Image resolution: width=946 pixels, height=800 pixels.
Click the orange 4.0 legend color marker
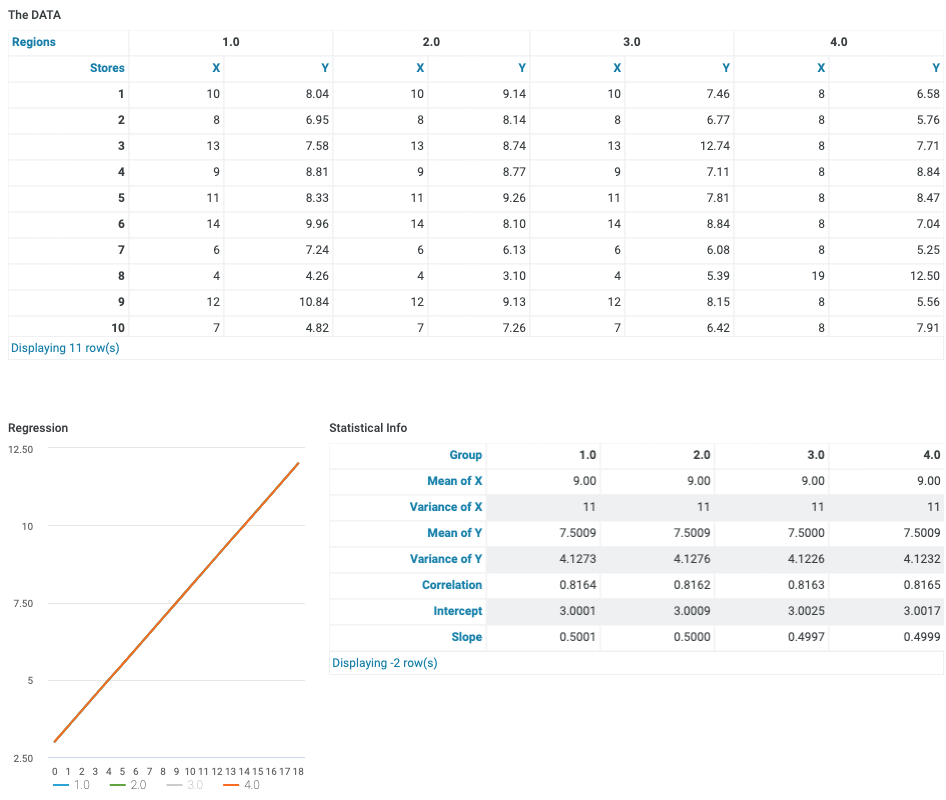tap(232, 785)
